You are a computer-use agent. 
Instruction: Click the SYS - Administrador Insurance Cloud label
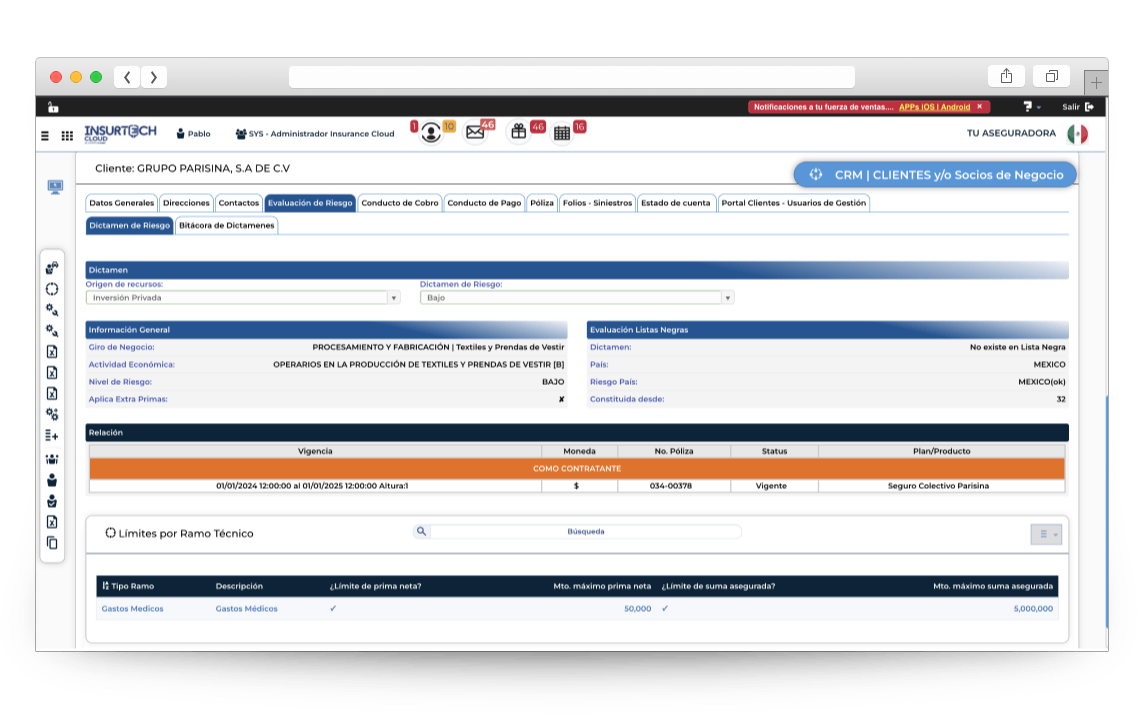tap(322, 134)
